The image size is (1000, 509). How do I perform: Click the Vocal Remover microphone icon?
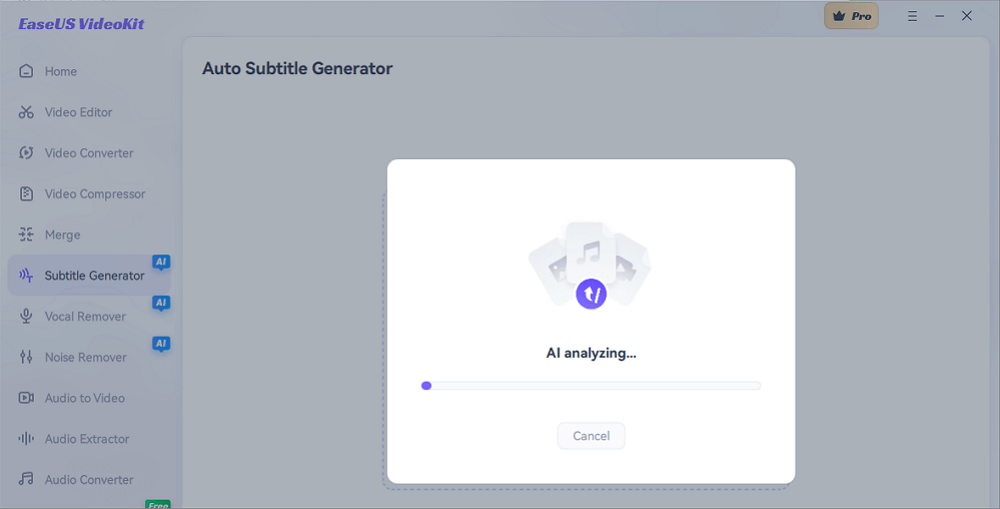tap(26, 316)
